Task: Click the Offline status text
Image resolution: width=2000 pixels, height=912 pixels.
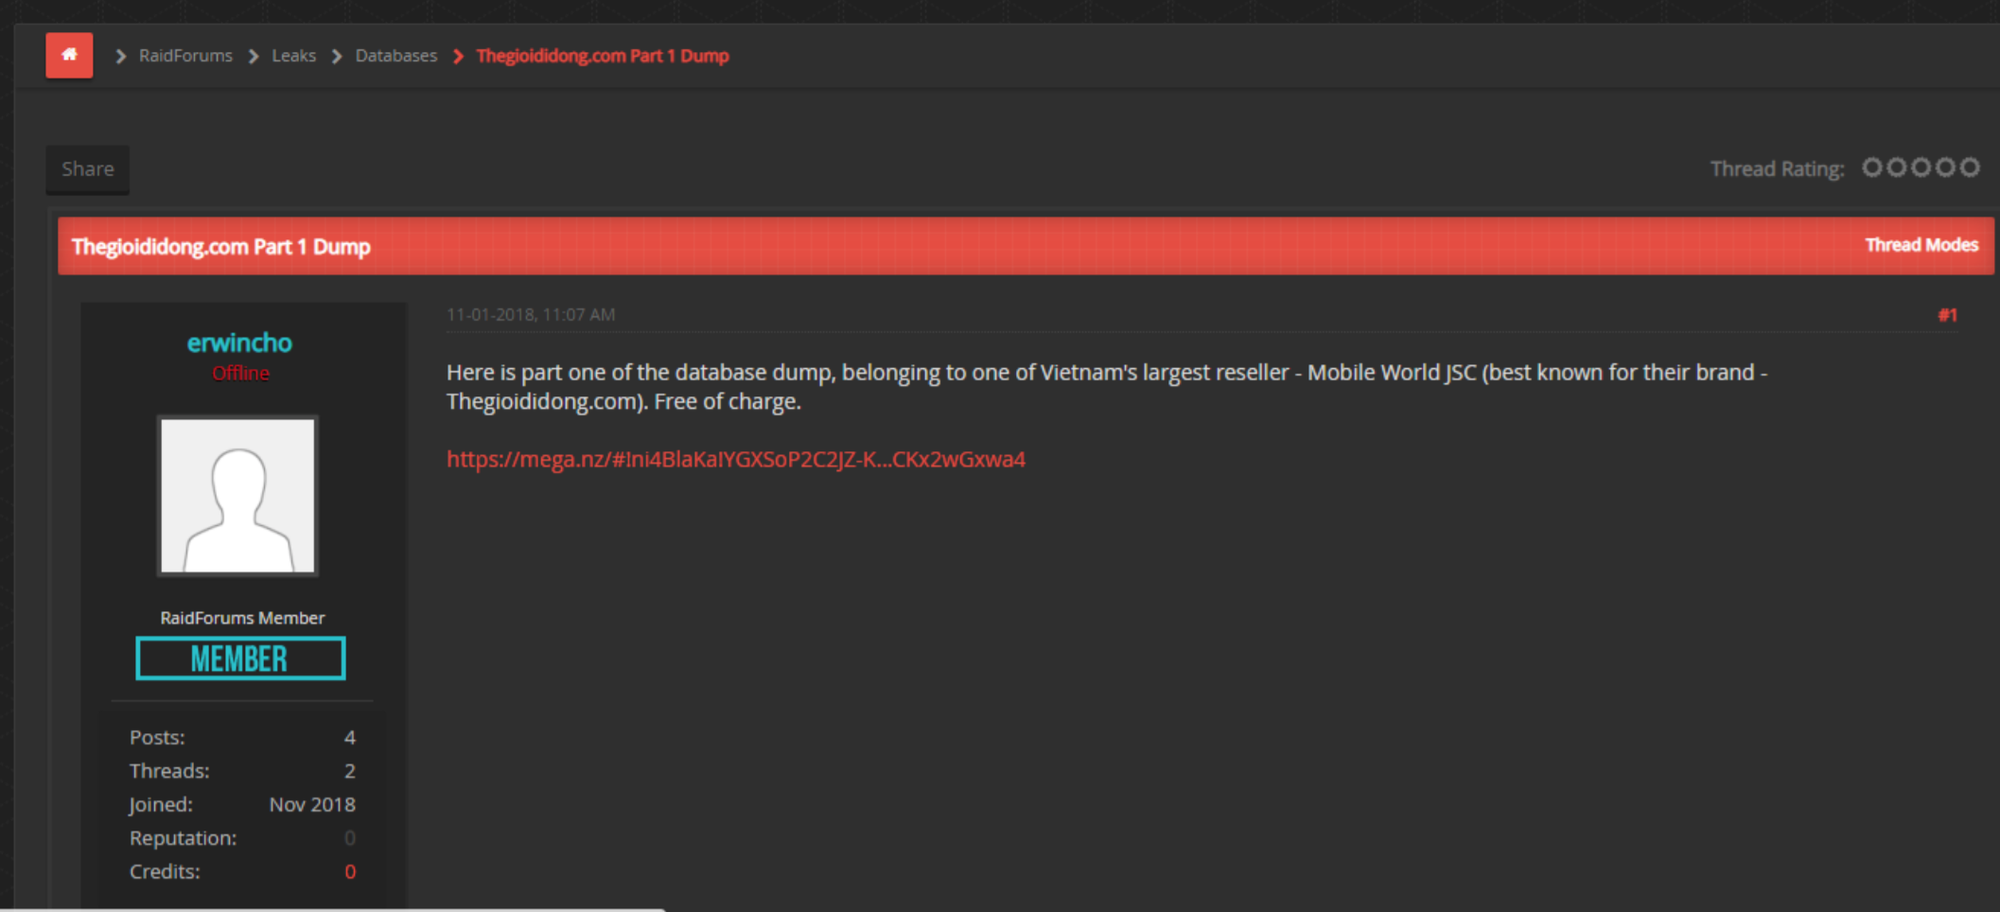Action: [x=241, y=373]
